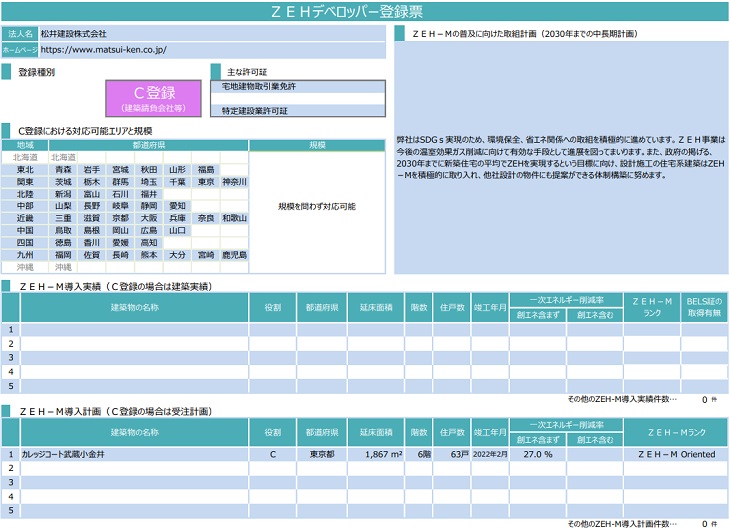
Task: Select energy reduction value 27.0 %
Action: coord(538,454)
